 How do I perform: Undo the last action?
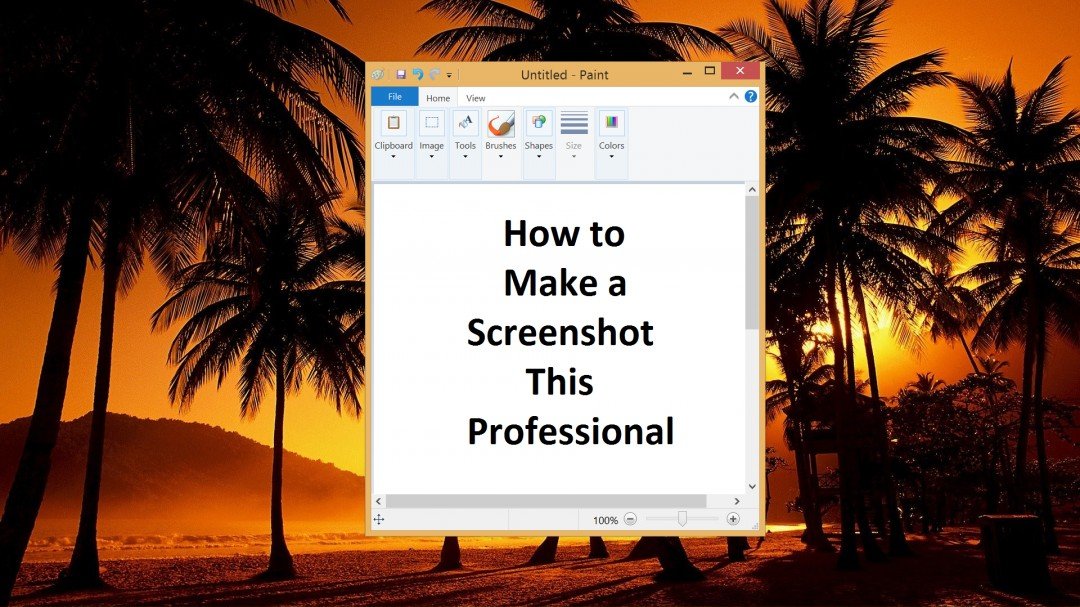(x=417, y=75)
